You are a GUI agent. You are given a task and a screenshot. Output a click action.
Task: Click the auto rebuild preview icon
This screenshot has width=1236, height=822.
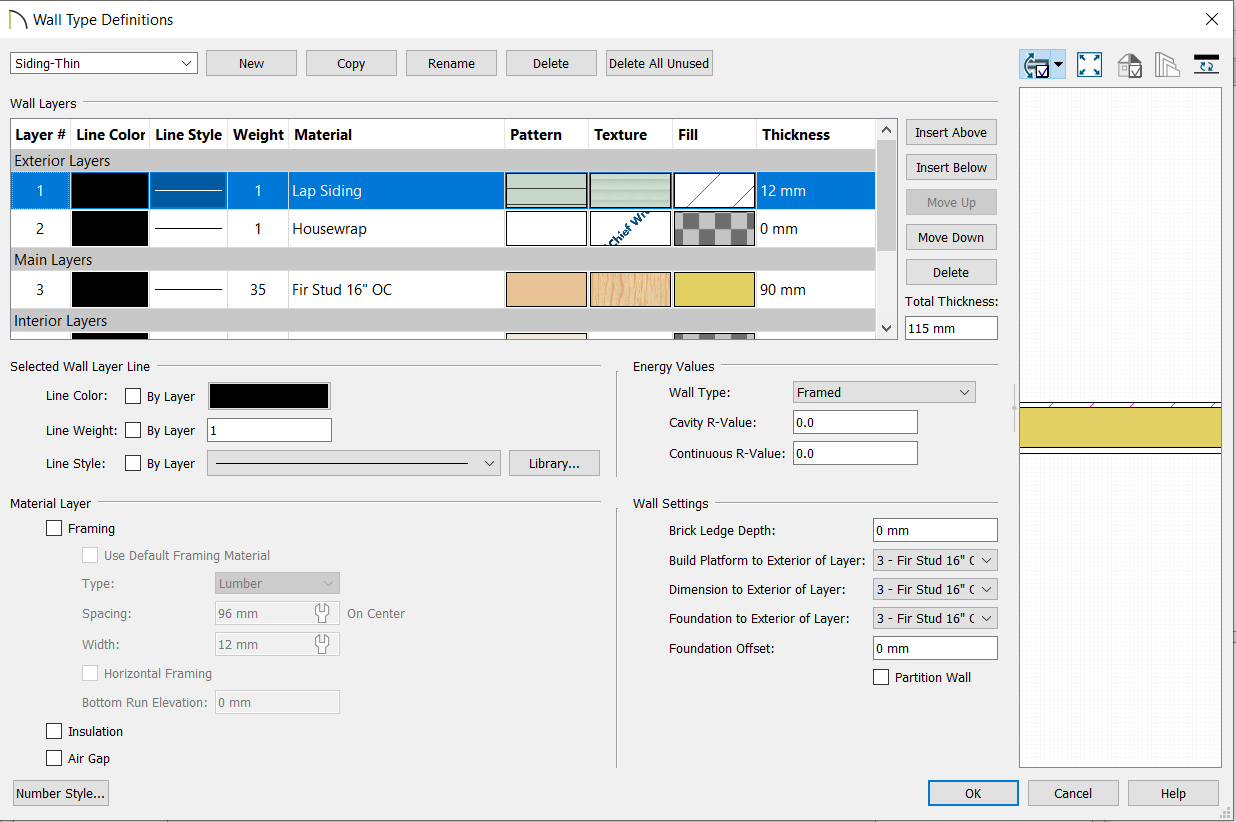pos(1035,65)
